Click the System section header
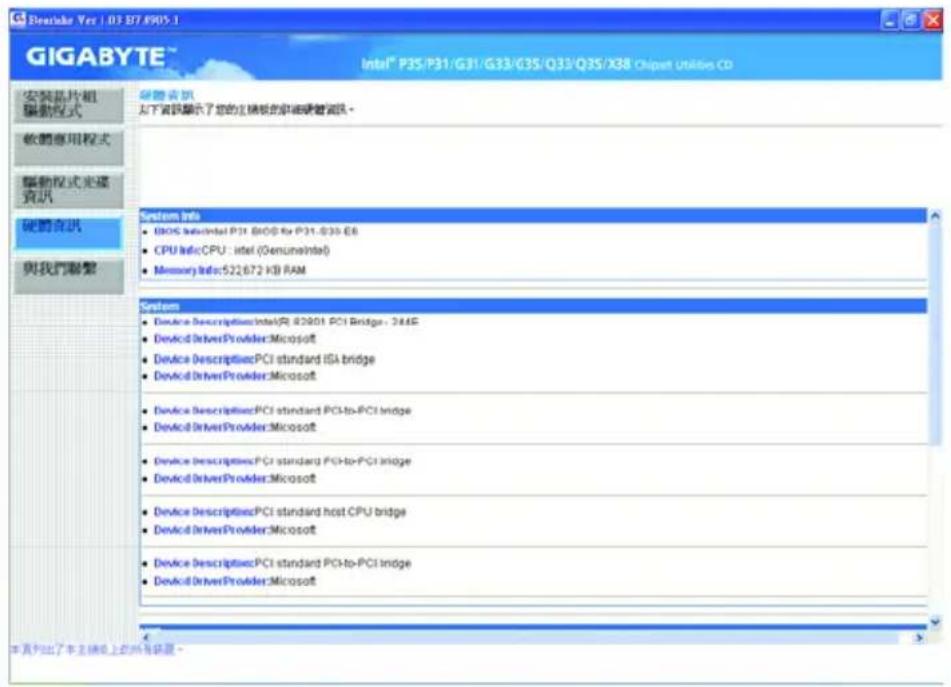The image size is (951, 687). click(x=533, y=306)
